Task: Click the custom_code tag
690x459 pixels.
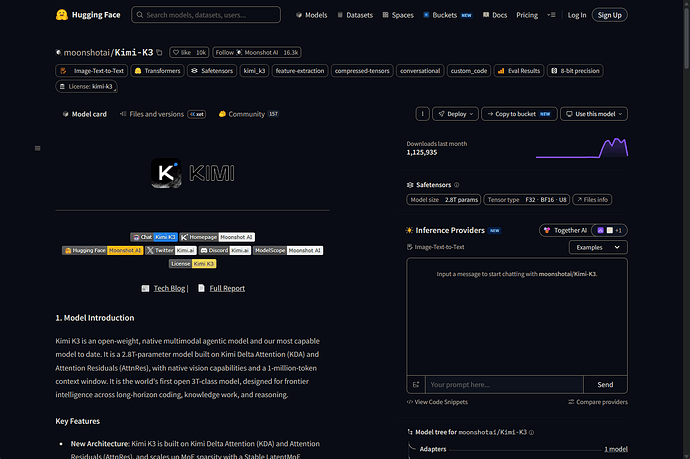Action: click(x=469, y=71)
